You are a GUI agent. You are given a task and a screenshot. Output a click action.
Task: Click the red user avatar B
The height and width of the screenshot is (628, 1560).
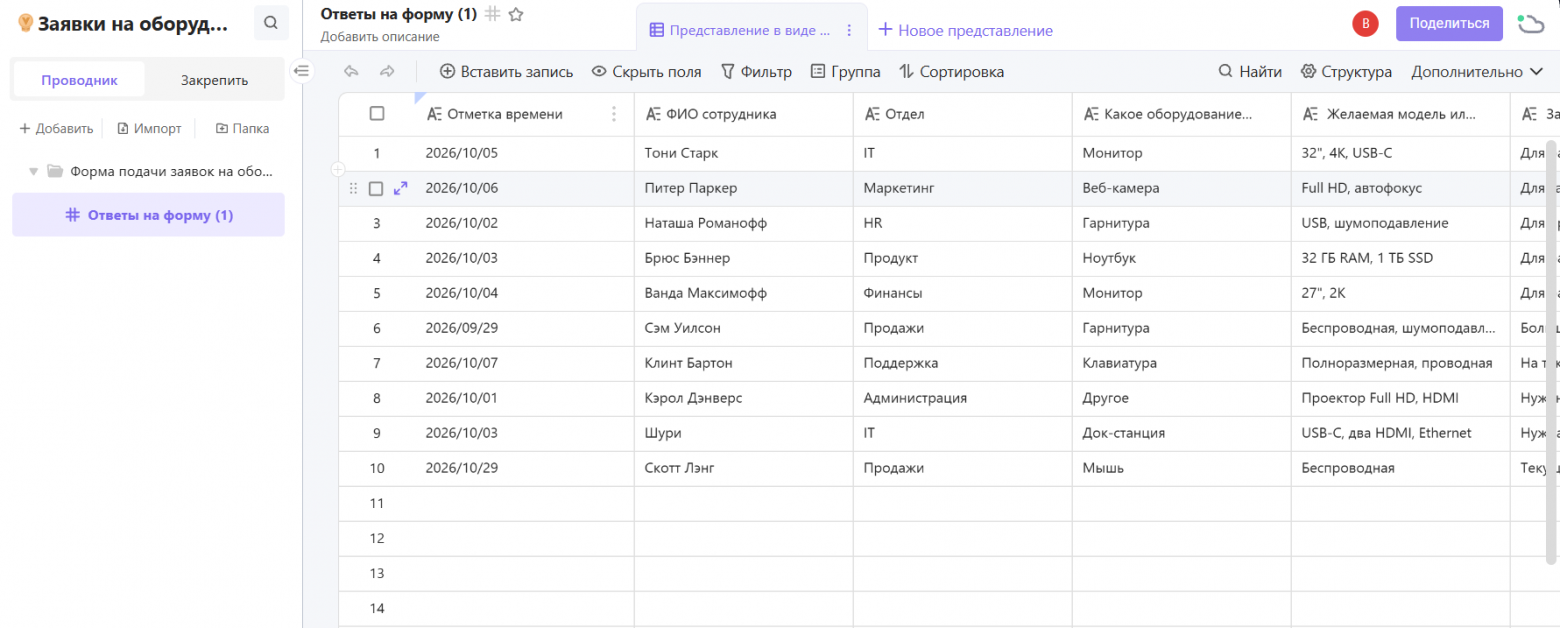[x=1365, y=24]
